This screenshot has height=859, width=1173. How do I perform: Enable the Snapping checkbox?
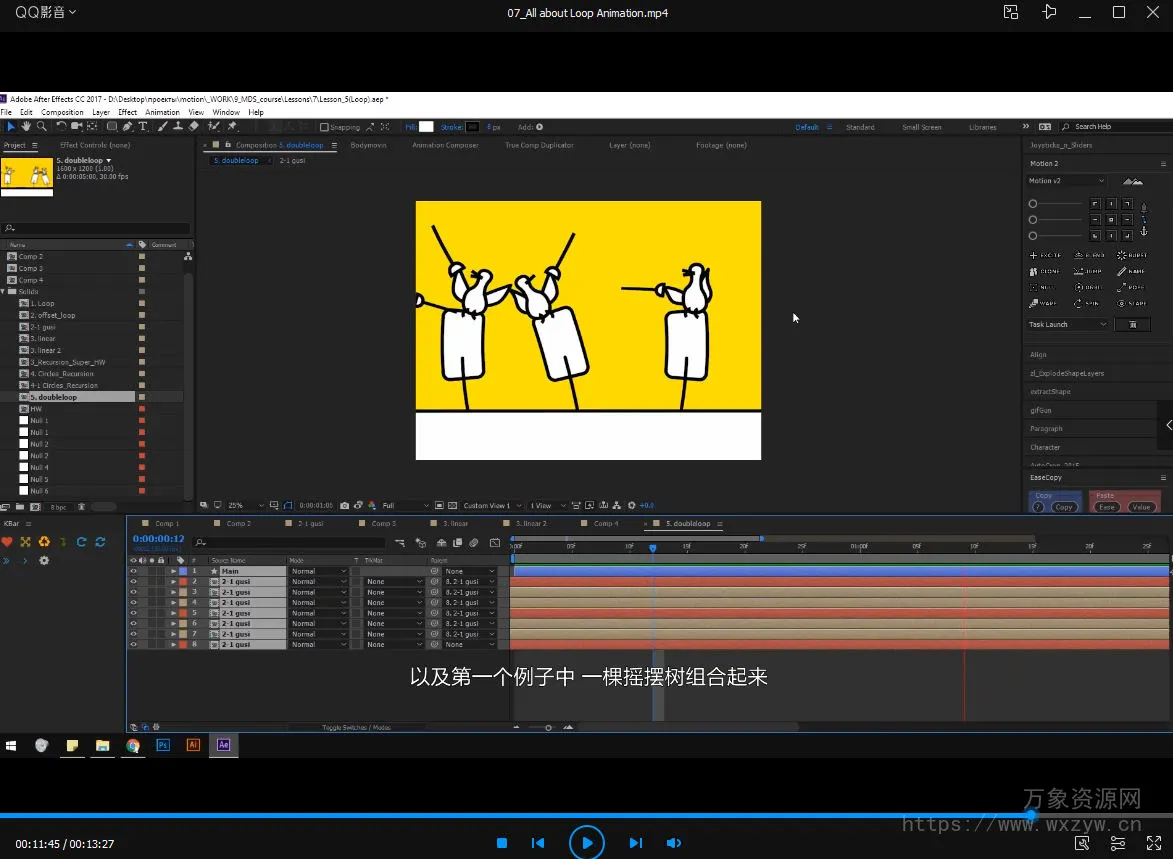coord(324,127)
